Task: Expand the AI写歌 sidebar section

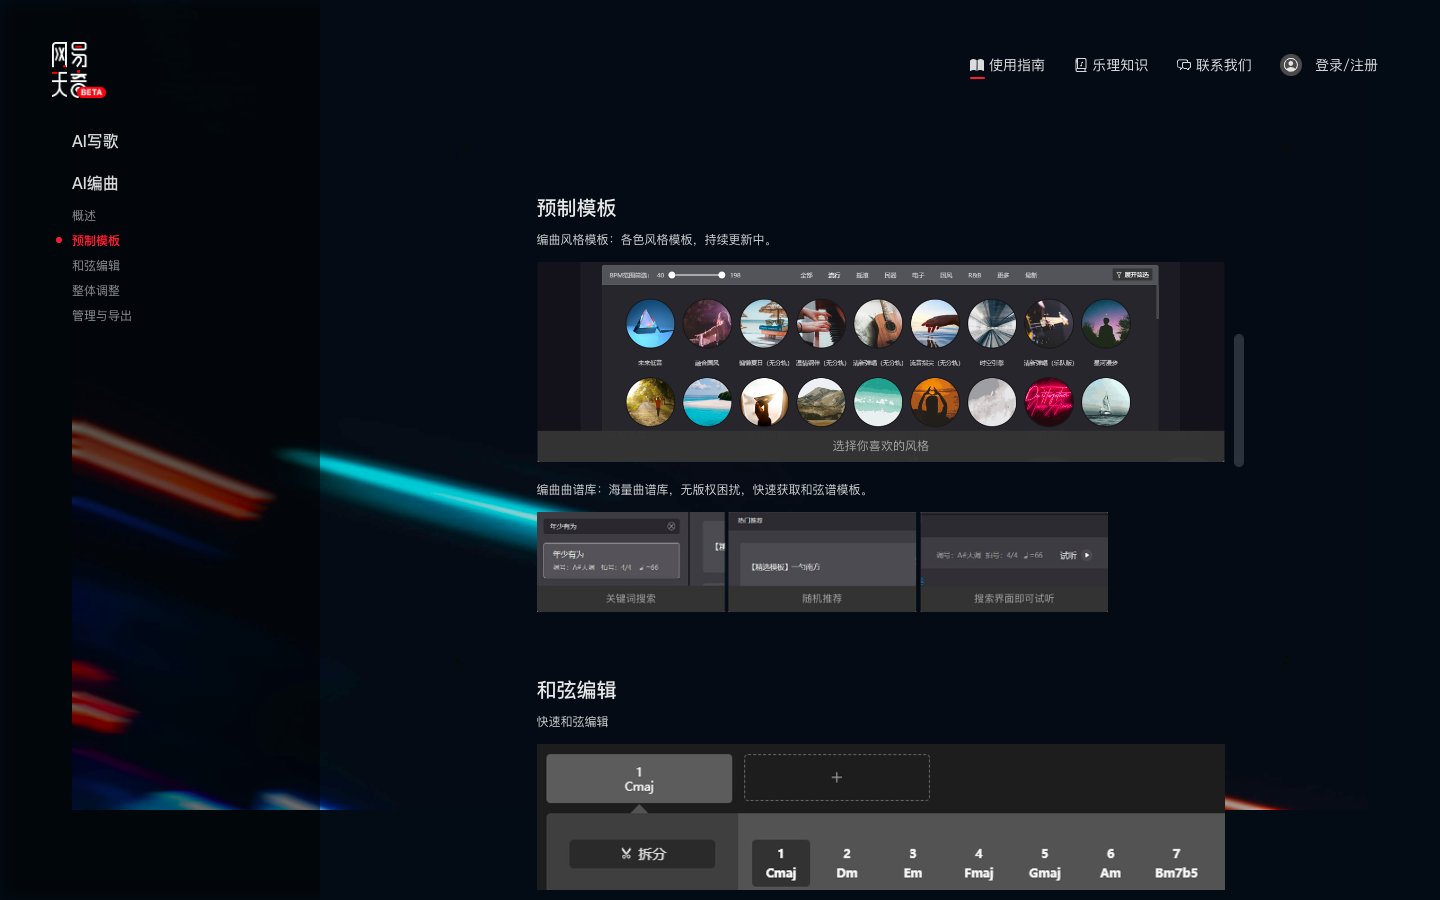Action: coord(95,141)
